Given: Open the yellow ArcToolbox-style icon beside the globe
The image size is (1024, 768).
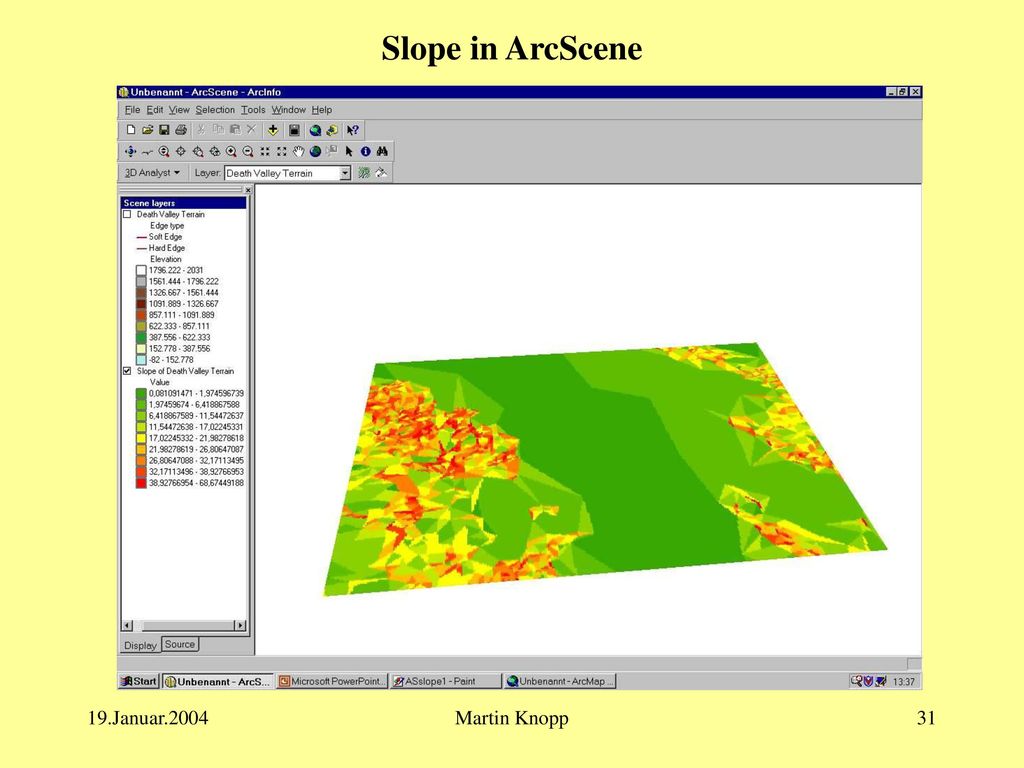Looking at the screenshot, I should click(x=332, y=130).
